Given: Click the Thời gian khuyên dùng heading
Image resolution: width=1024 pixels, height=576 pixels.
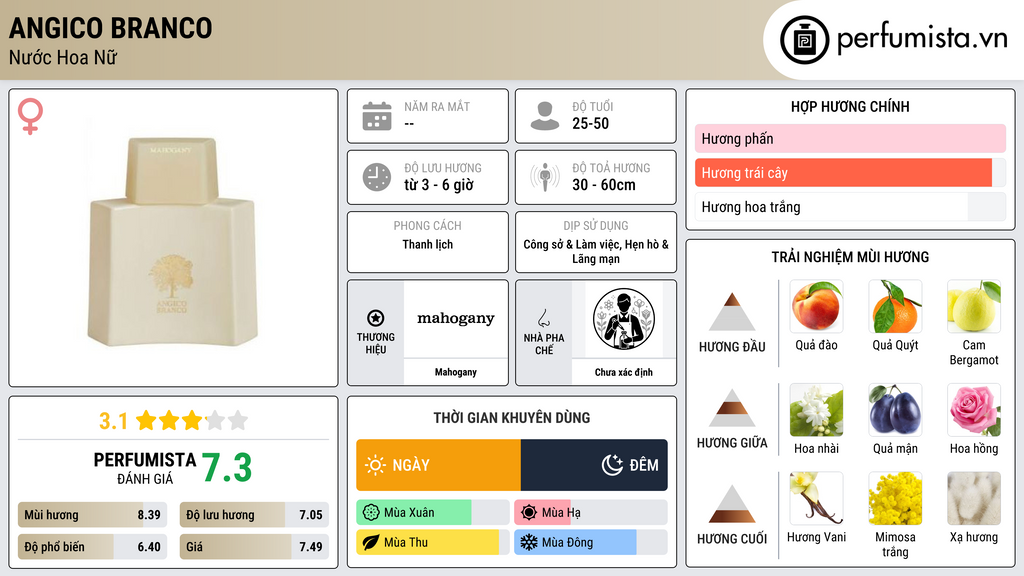Looking at the screenshot, I should click(x=512, y=418).
